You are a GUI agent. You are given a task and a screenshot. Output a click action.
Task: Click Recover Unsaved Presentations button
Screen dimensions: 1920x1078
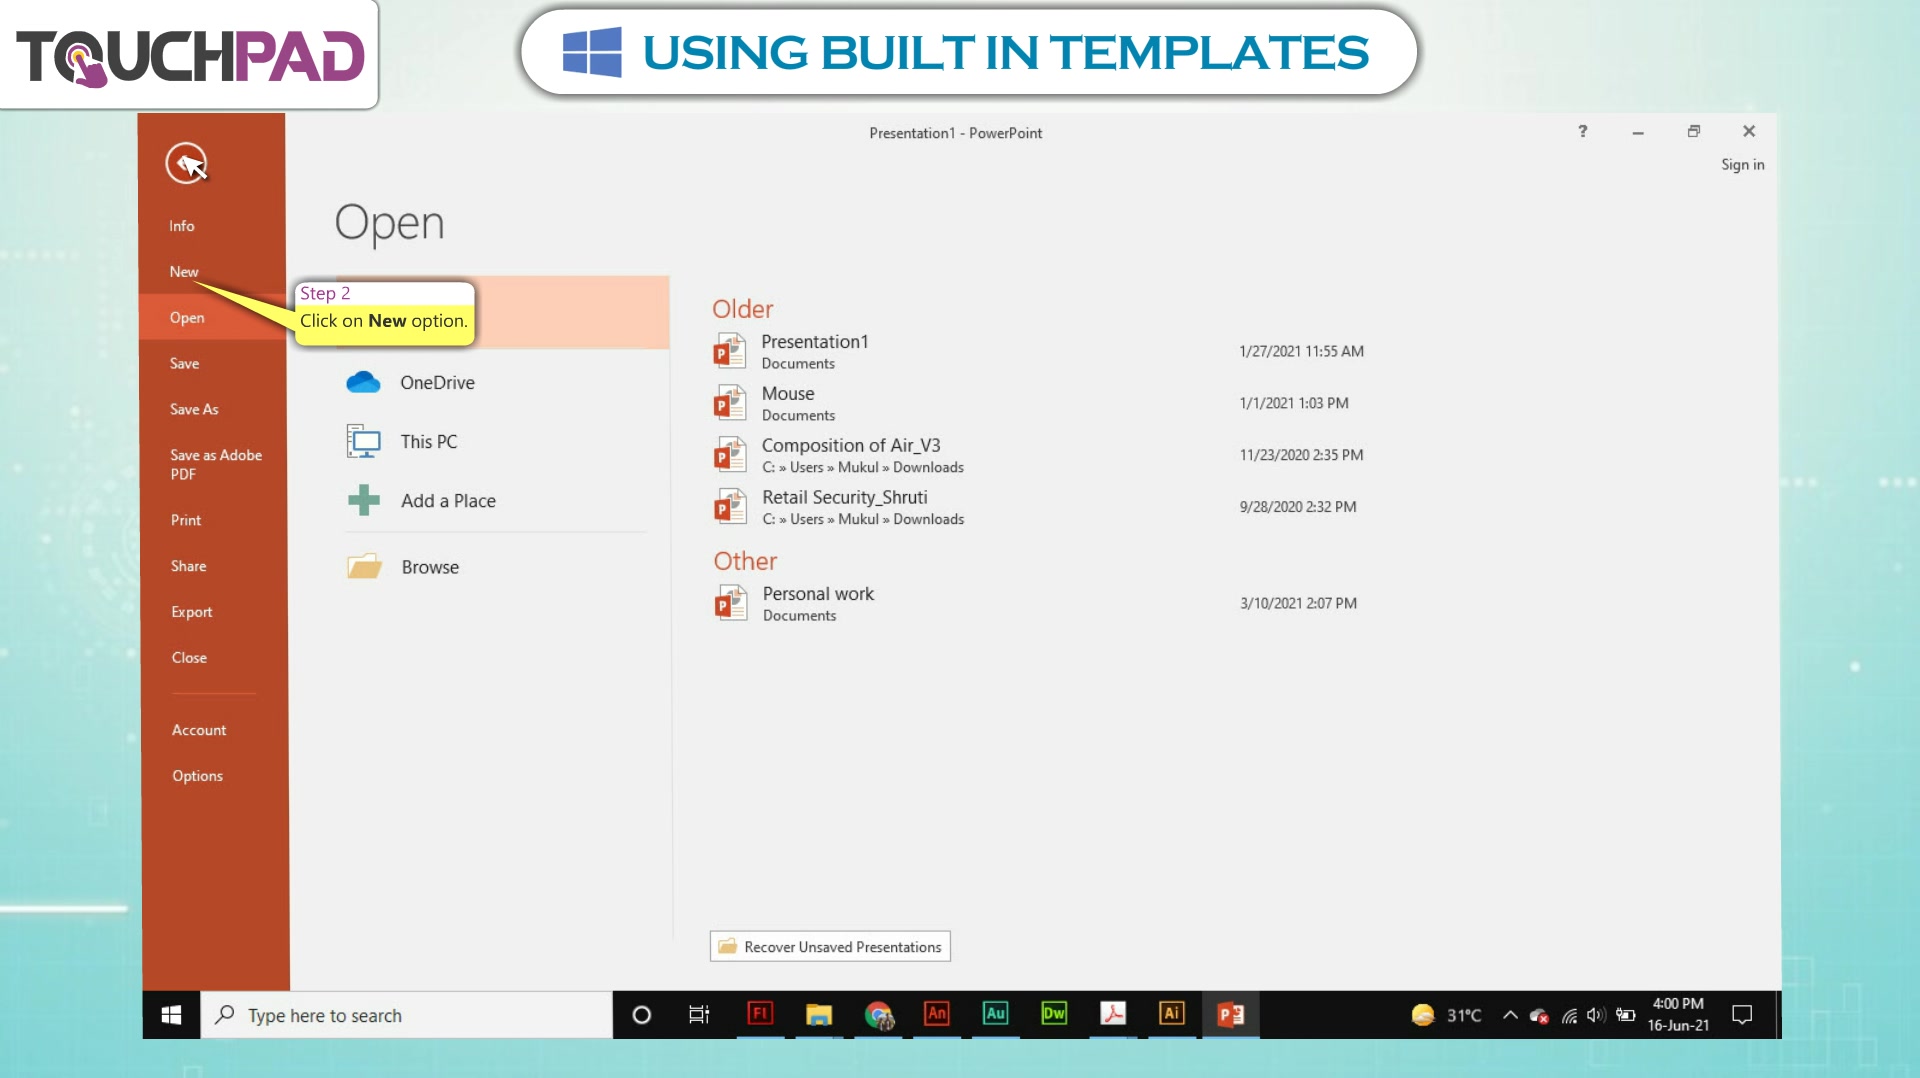(830, 947)
